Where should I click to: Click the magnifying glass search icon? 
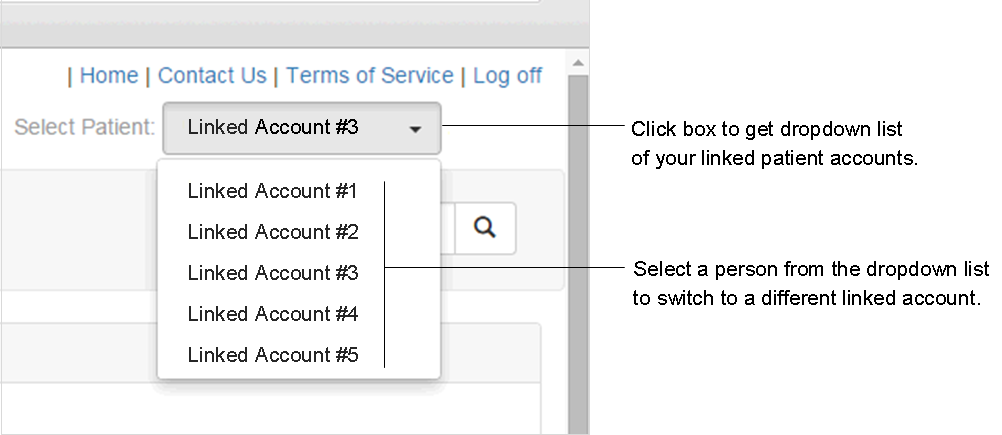coord(485,228)
